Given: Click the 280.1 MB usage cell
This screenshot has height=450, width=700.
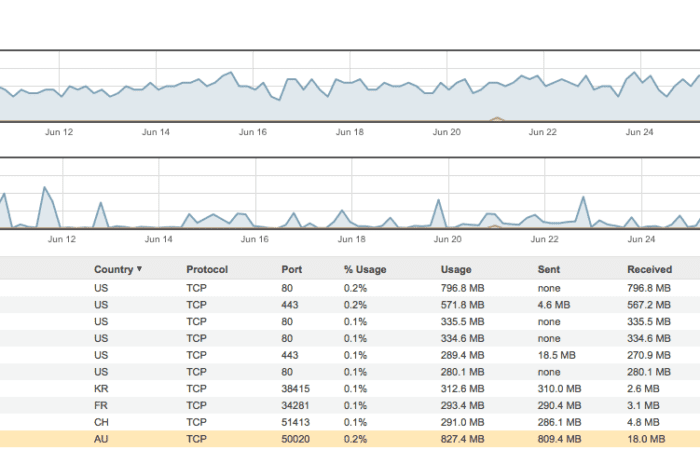Looking at the screenshot, I should (x=462, y=372).
